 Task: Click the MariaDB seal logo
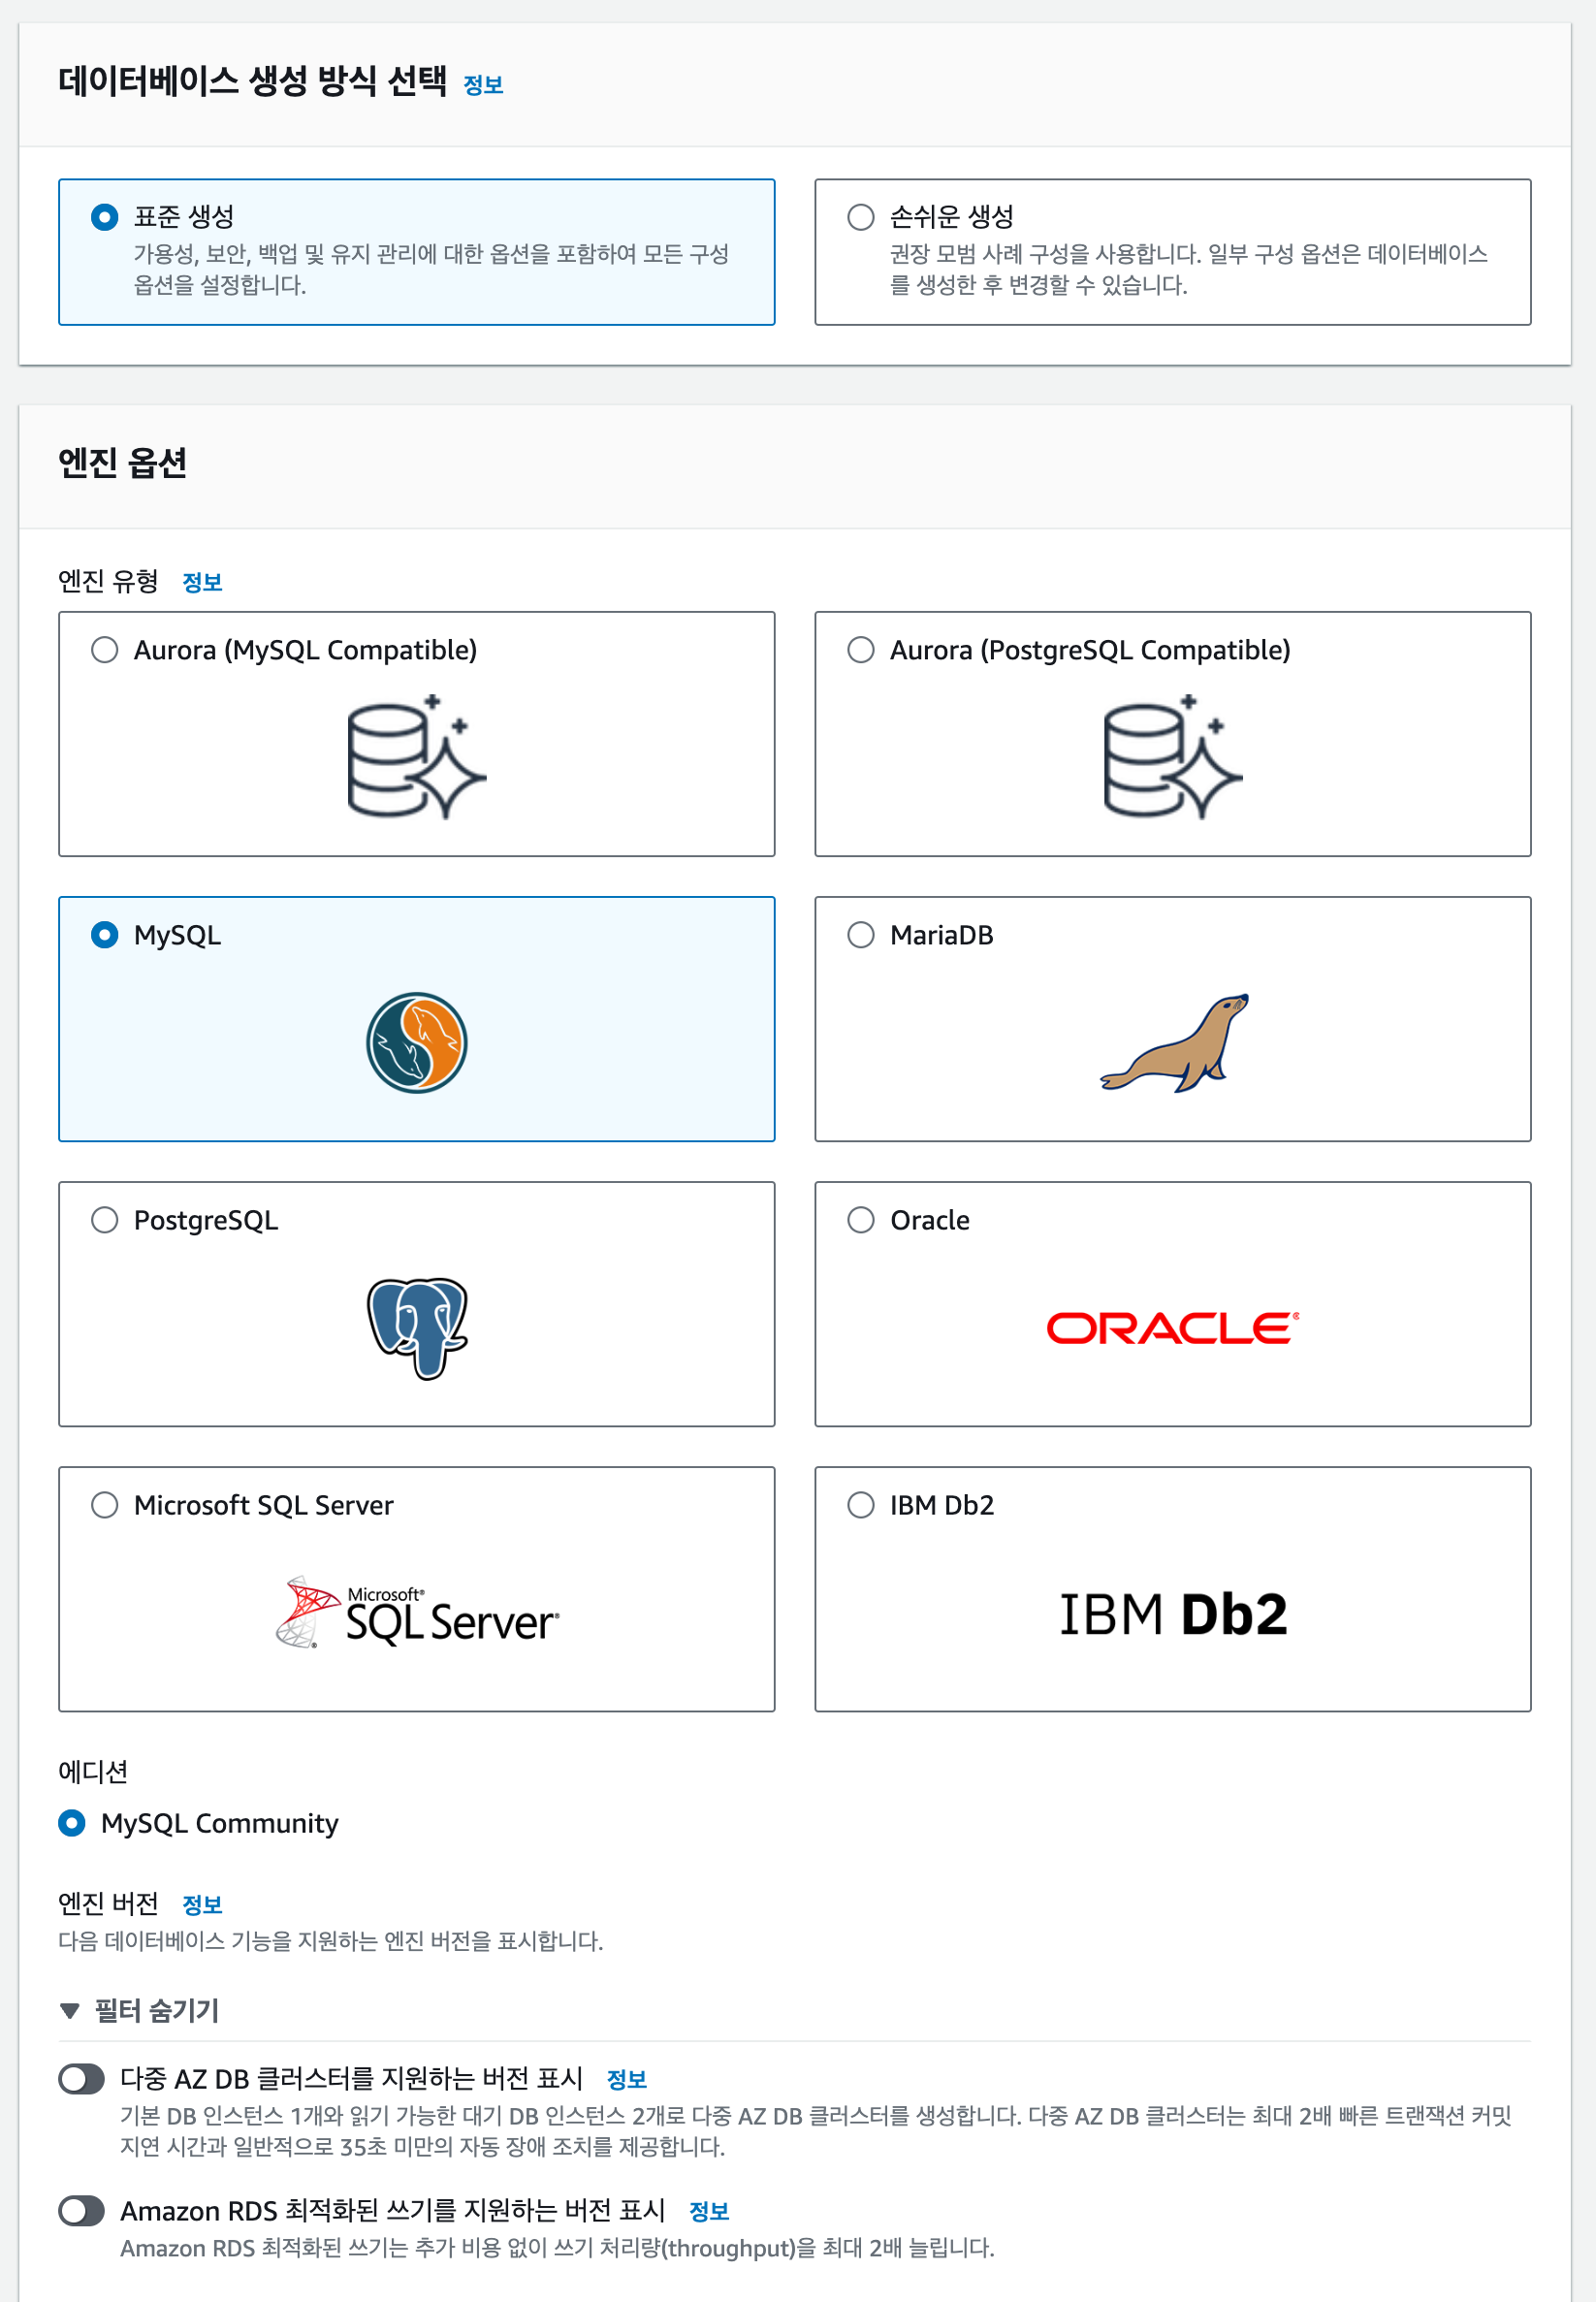(1174, 1042)
